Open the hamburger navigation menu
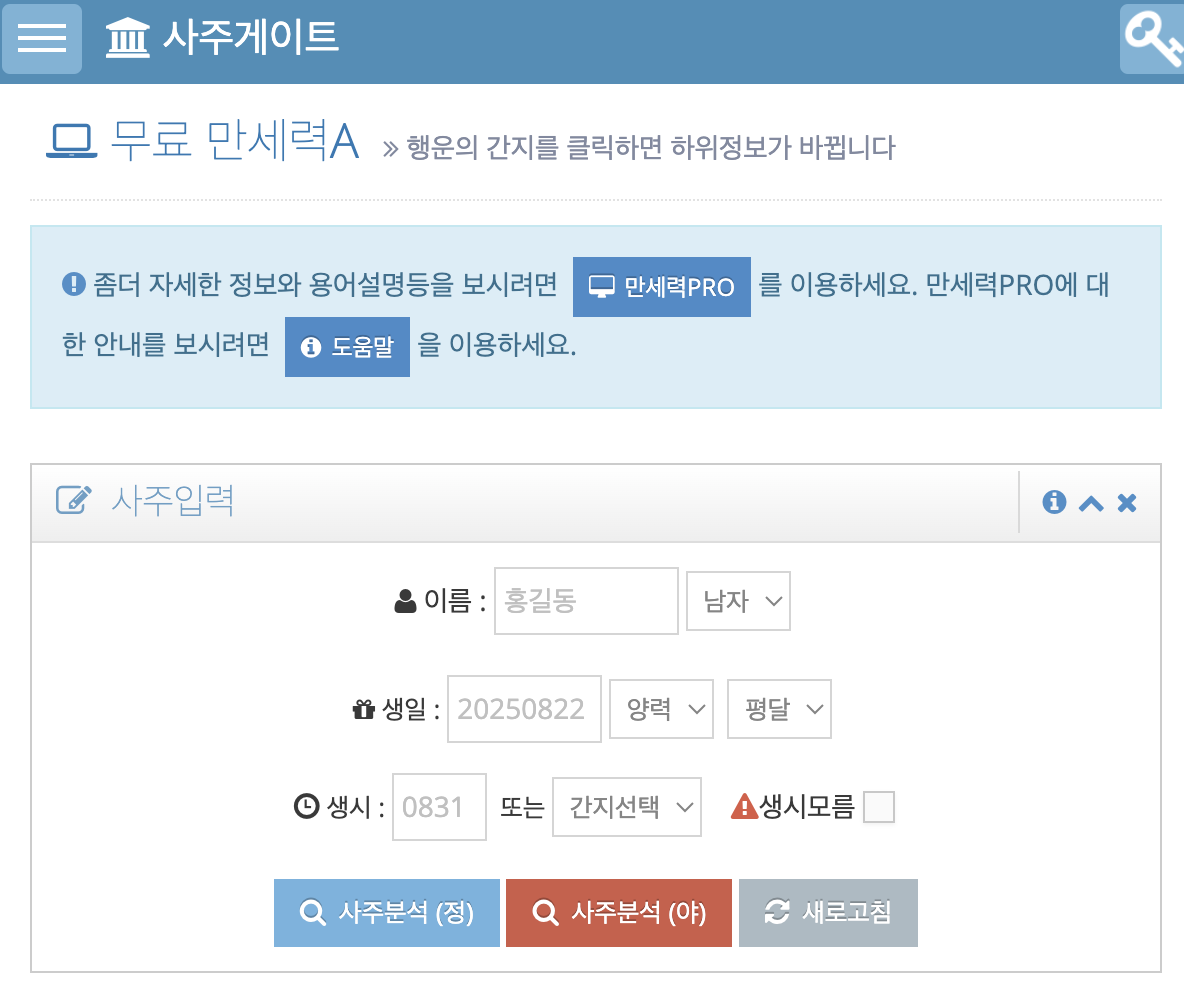This screenshot has width=1184, height=1000. (41, 39)
